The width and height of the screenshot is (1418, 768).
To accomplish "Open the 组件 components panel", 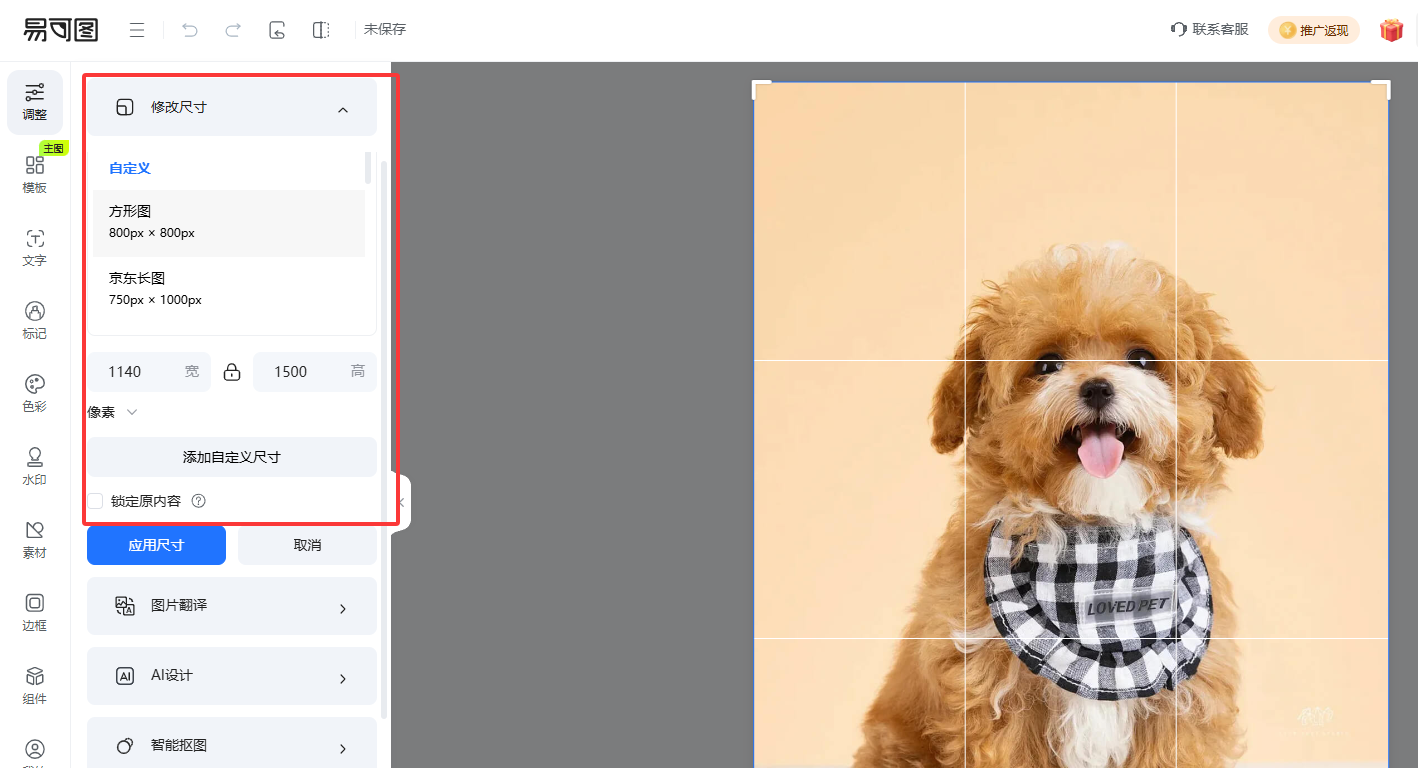I will click(x=35, y=686).
